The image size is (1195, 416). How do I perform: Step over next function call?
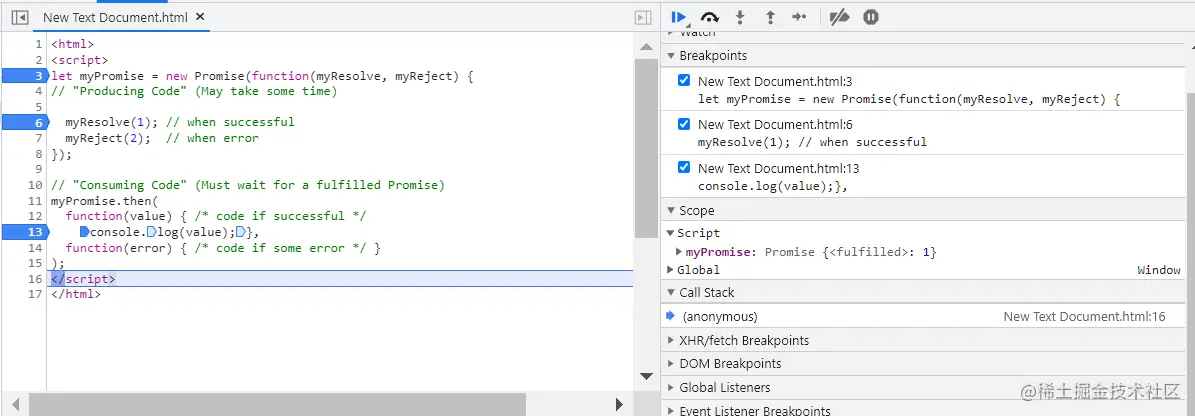pyautogui.click(x=710, y=17)
